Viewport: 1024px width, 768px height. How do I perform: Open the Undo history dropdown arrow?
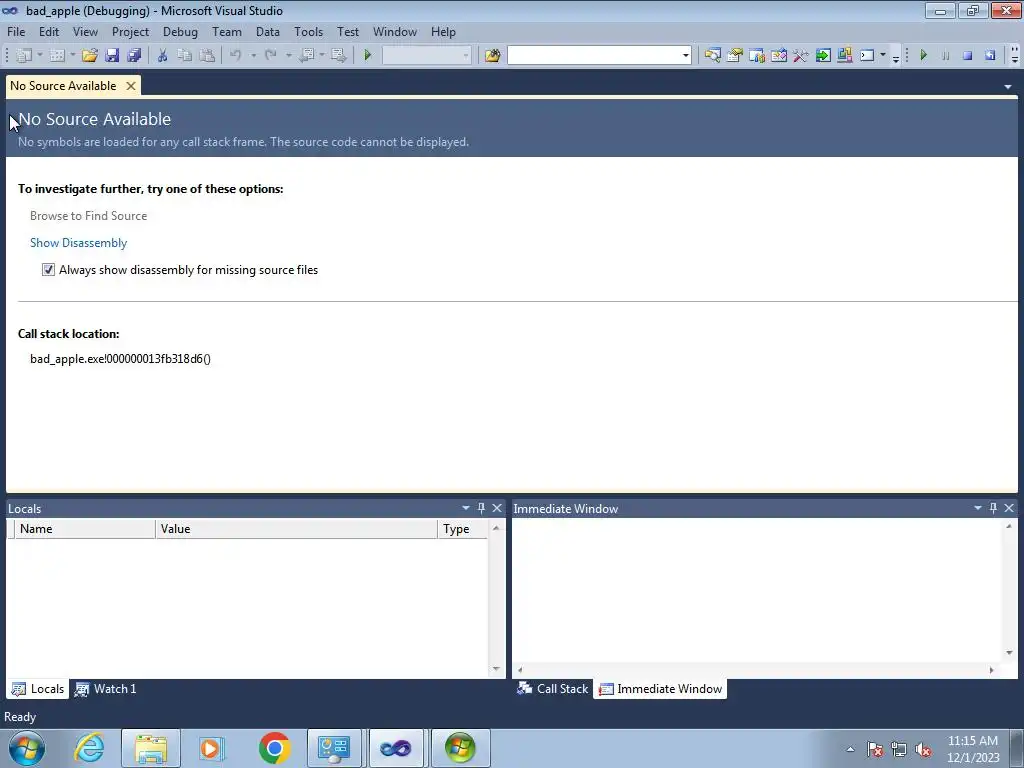tap(253, 56)
